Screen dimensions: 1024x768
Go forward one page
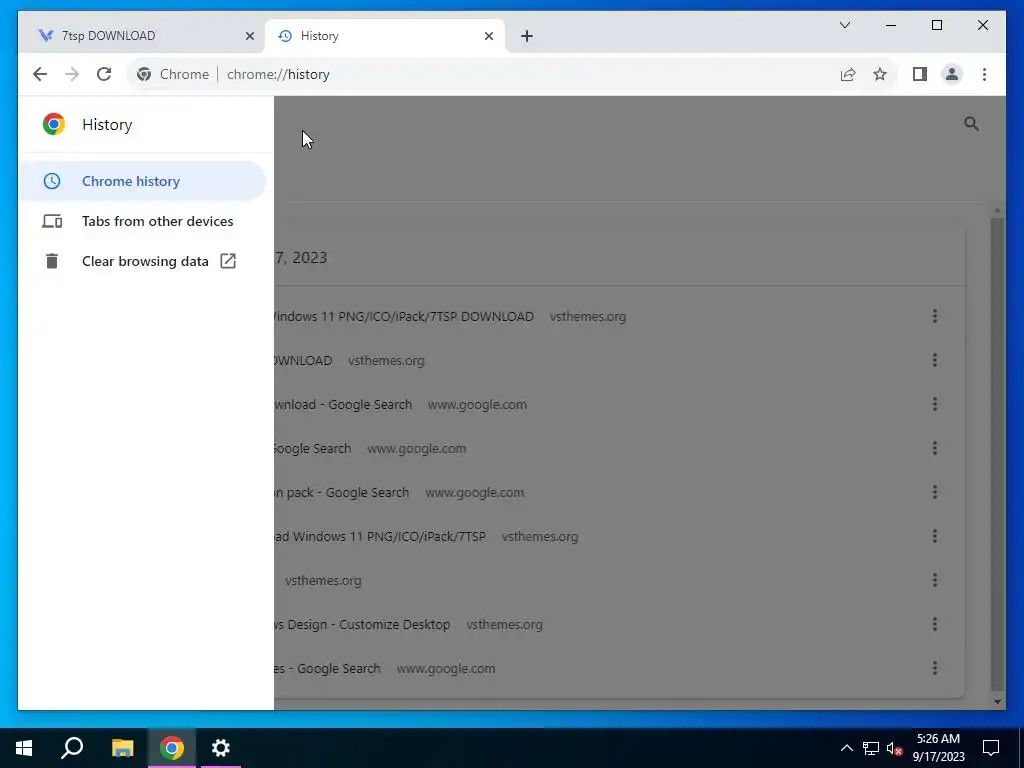(72, 74)
